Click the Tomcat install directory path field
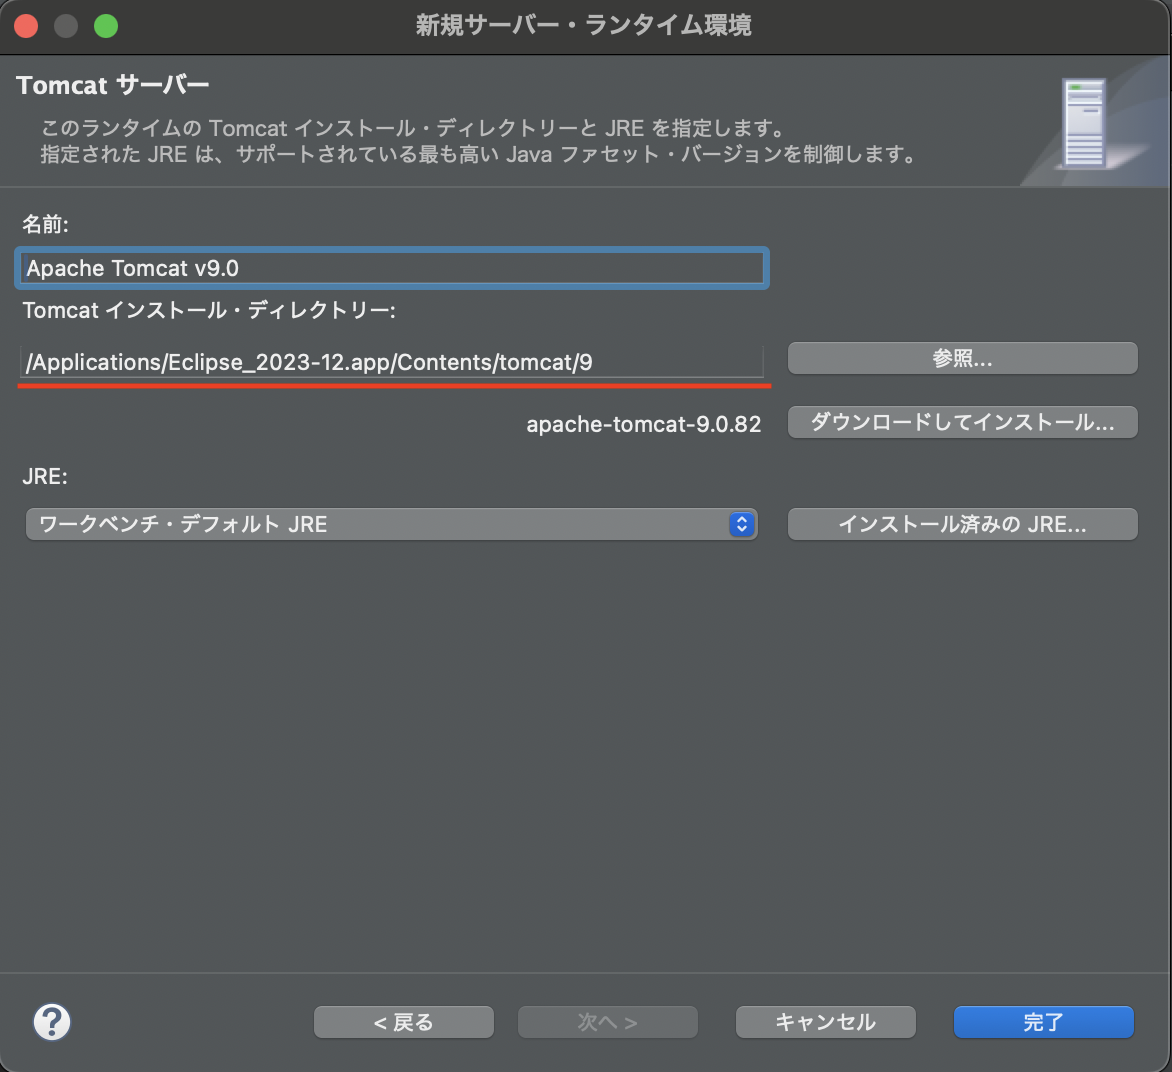Image resolution: width=1172 pixels, height=1072 pixels. click(x=392, y=363)
